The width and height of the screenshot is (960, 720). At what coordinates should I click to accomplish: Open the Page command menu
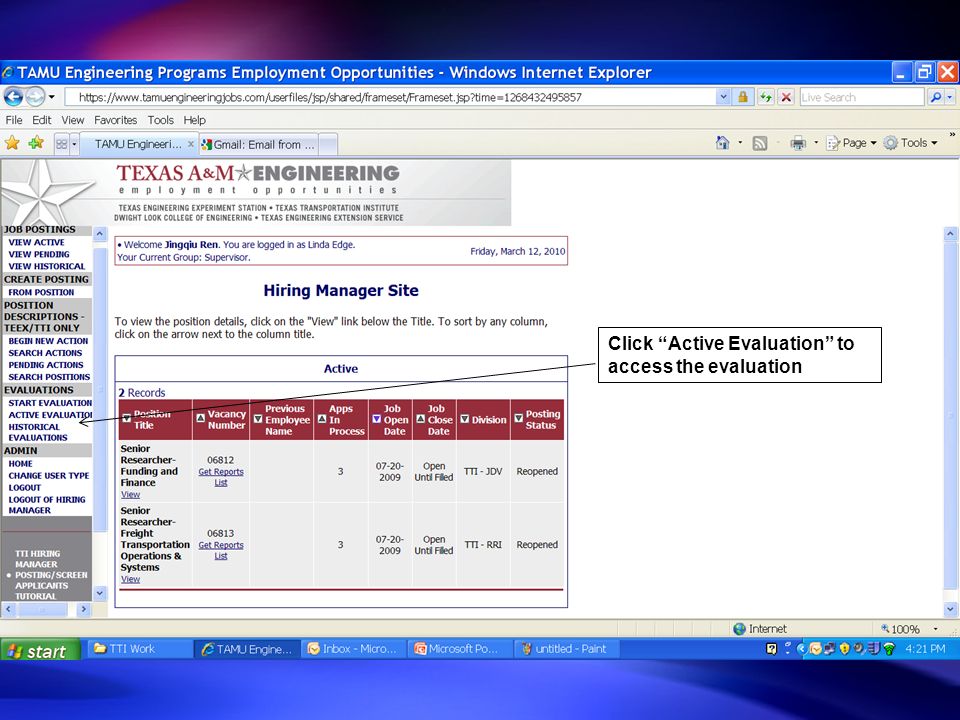pyautogui.click(x=851, y=143)
